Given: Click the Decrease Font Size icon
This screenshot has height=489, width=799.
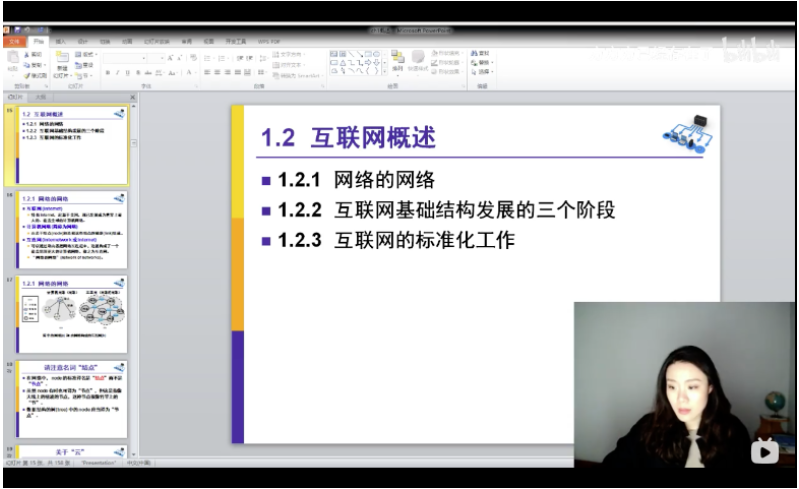Looking at the screenshot, I should coord(179,58).
